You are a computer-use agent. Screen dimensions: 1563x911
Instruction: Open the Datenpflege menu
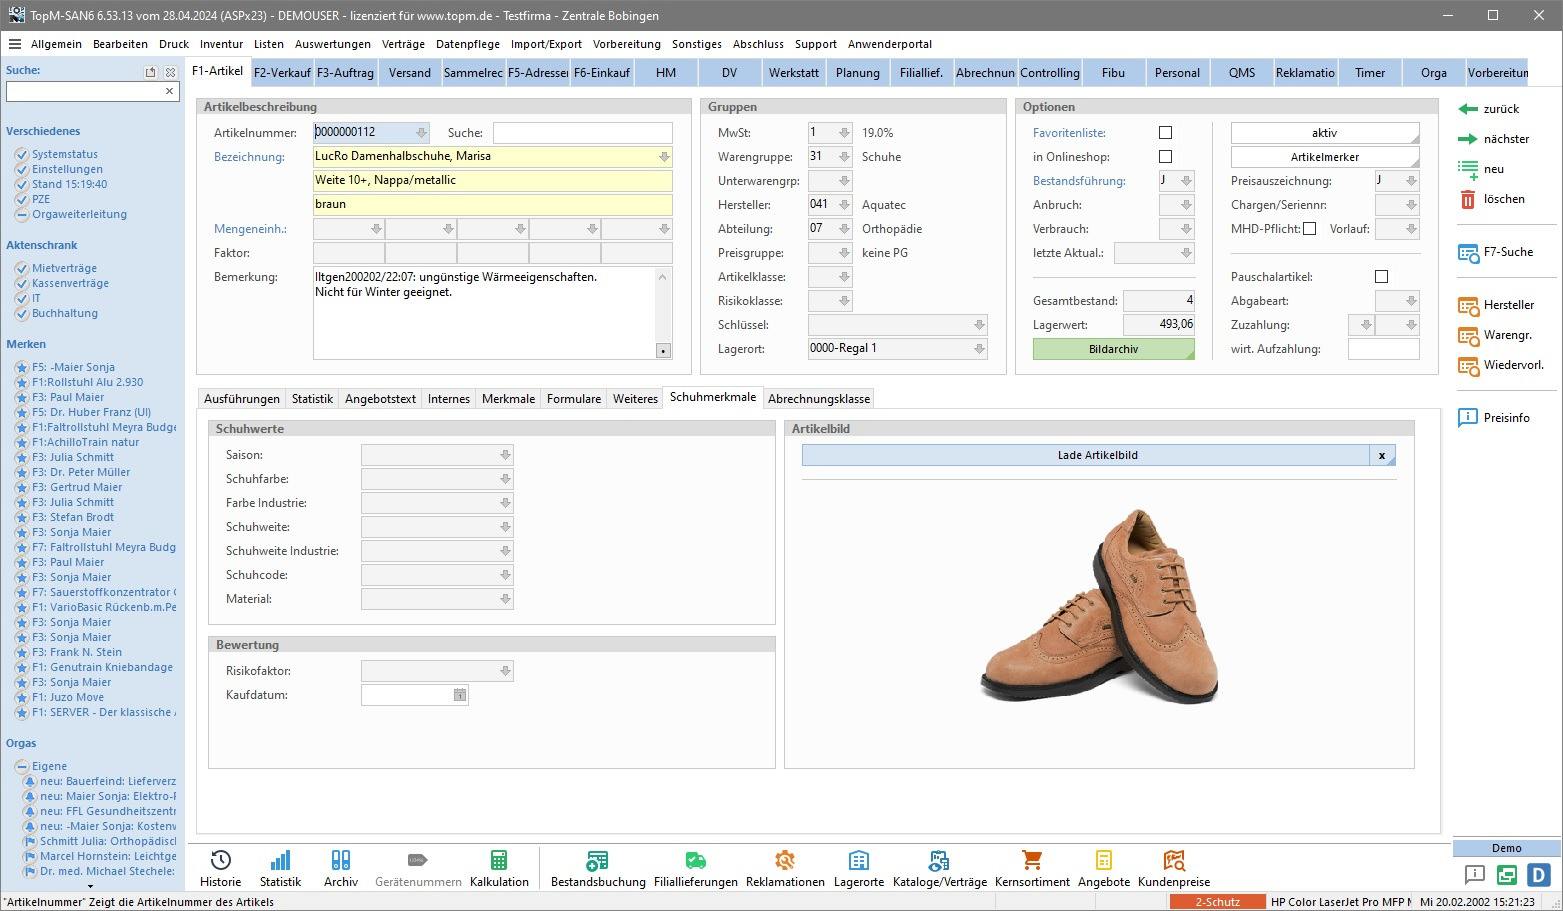pyautogui.click(x=468, y=44)
